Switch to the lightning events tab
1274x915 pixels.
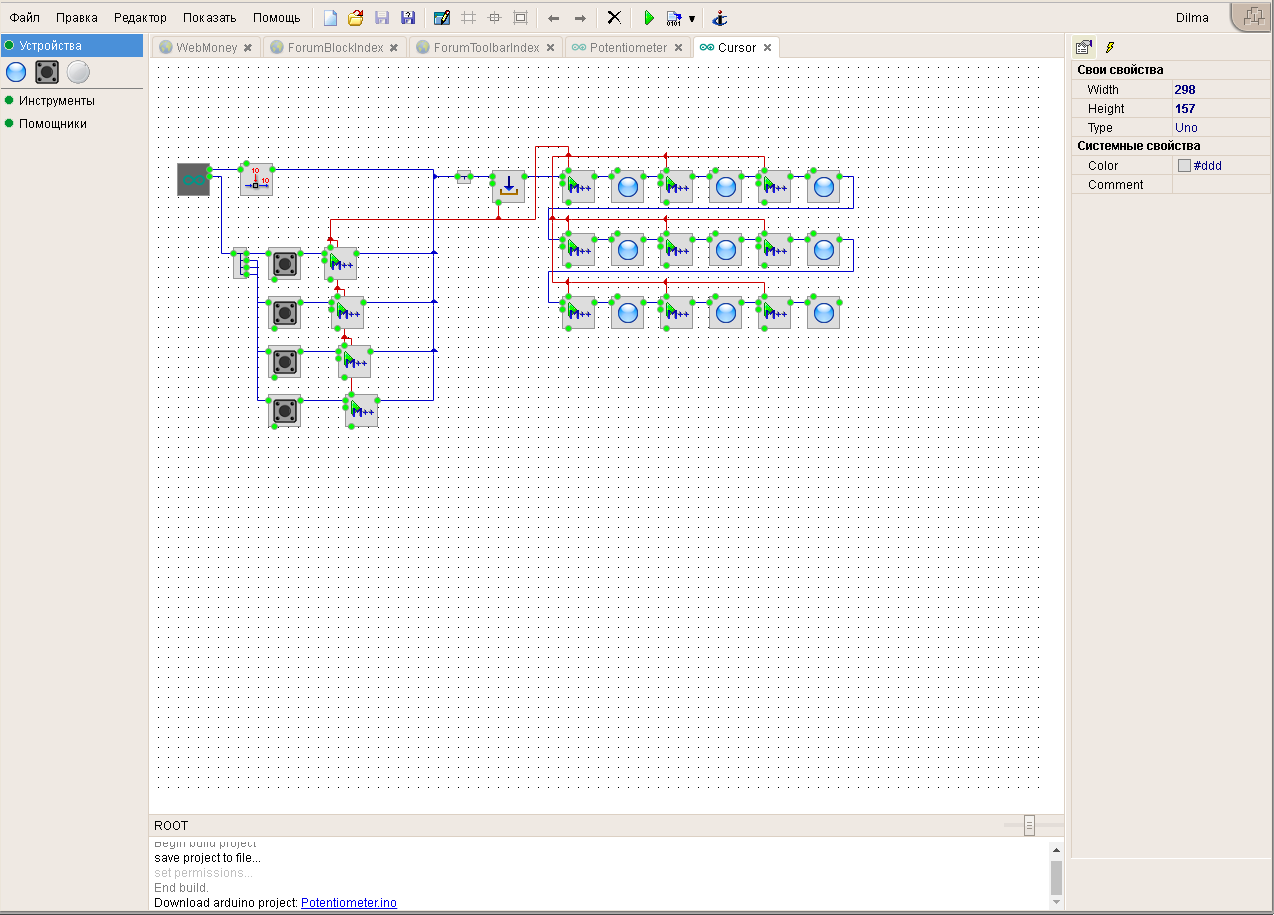[x=1109, y=47]
